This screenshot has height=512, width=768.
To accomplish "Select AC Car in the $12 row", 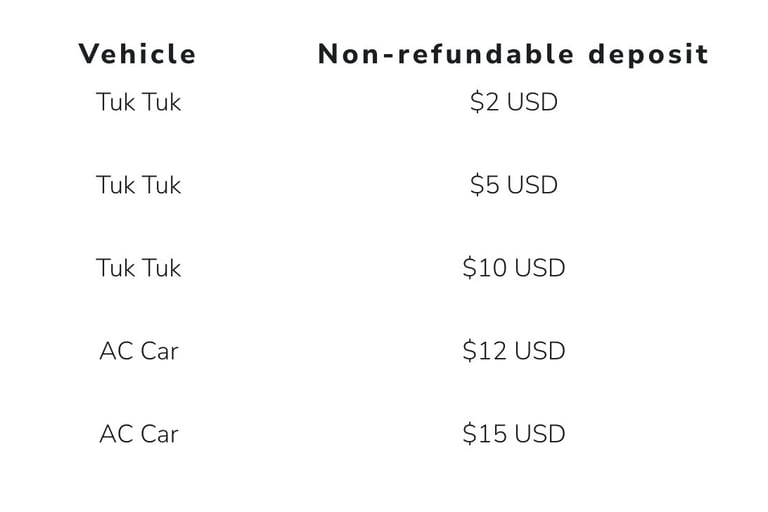I will click(x=138, y=351).
